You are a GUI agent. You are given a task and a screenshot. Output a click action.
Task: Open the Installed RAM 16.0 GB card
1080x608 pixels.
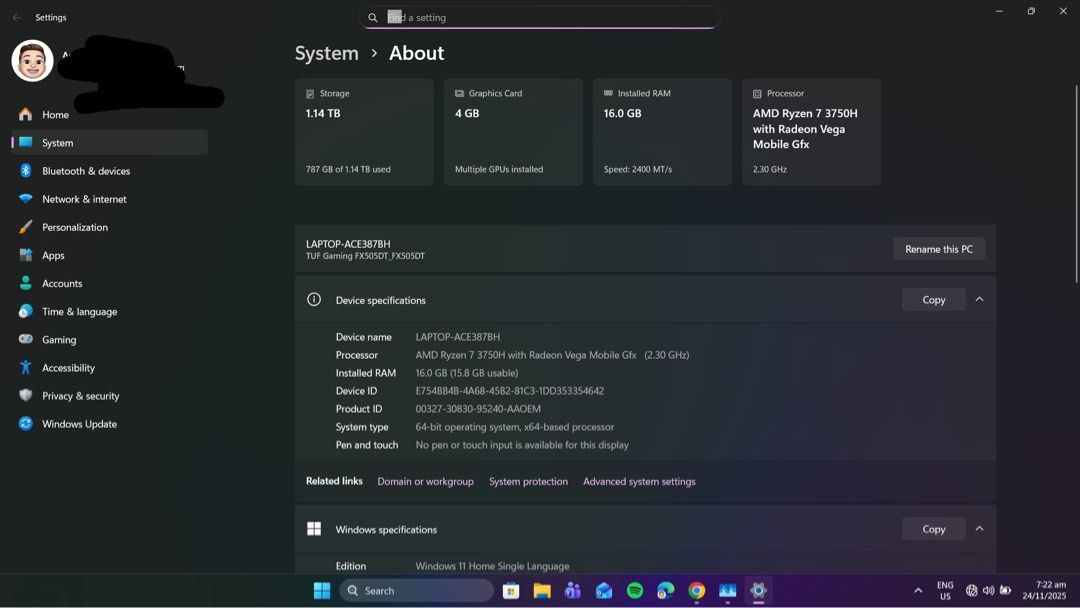[x=663, y=132]
